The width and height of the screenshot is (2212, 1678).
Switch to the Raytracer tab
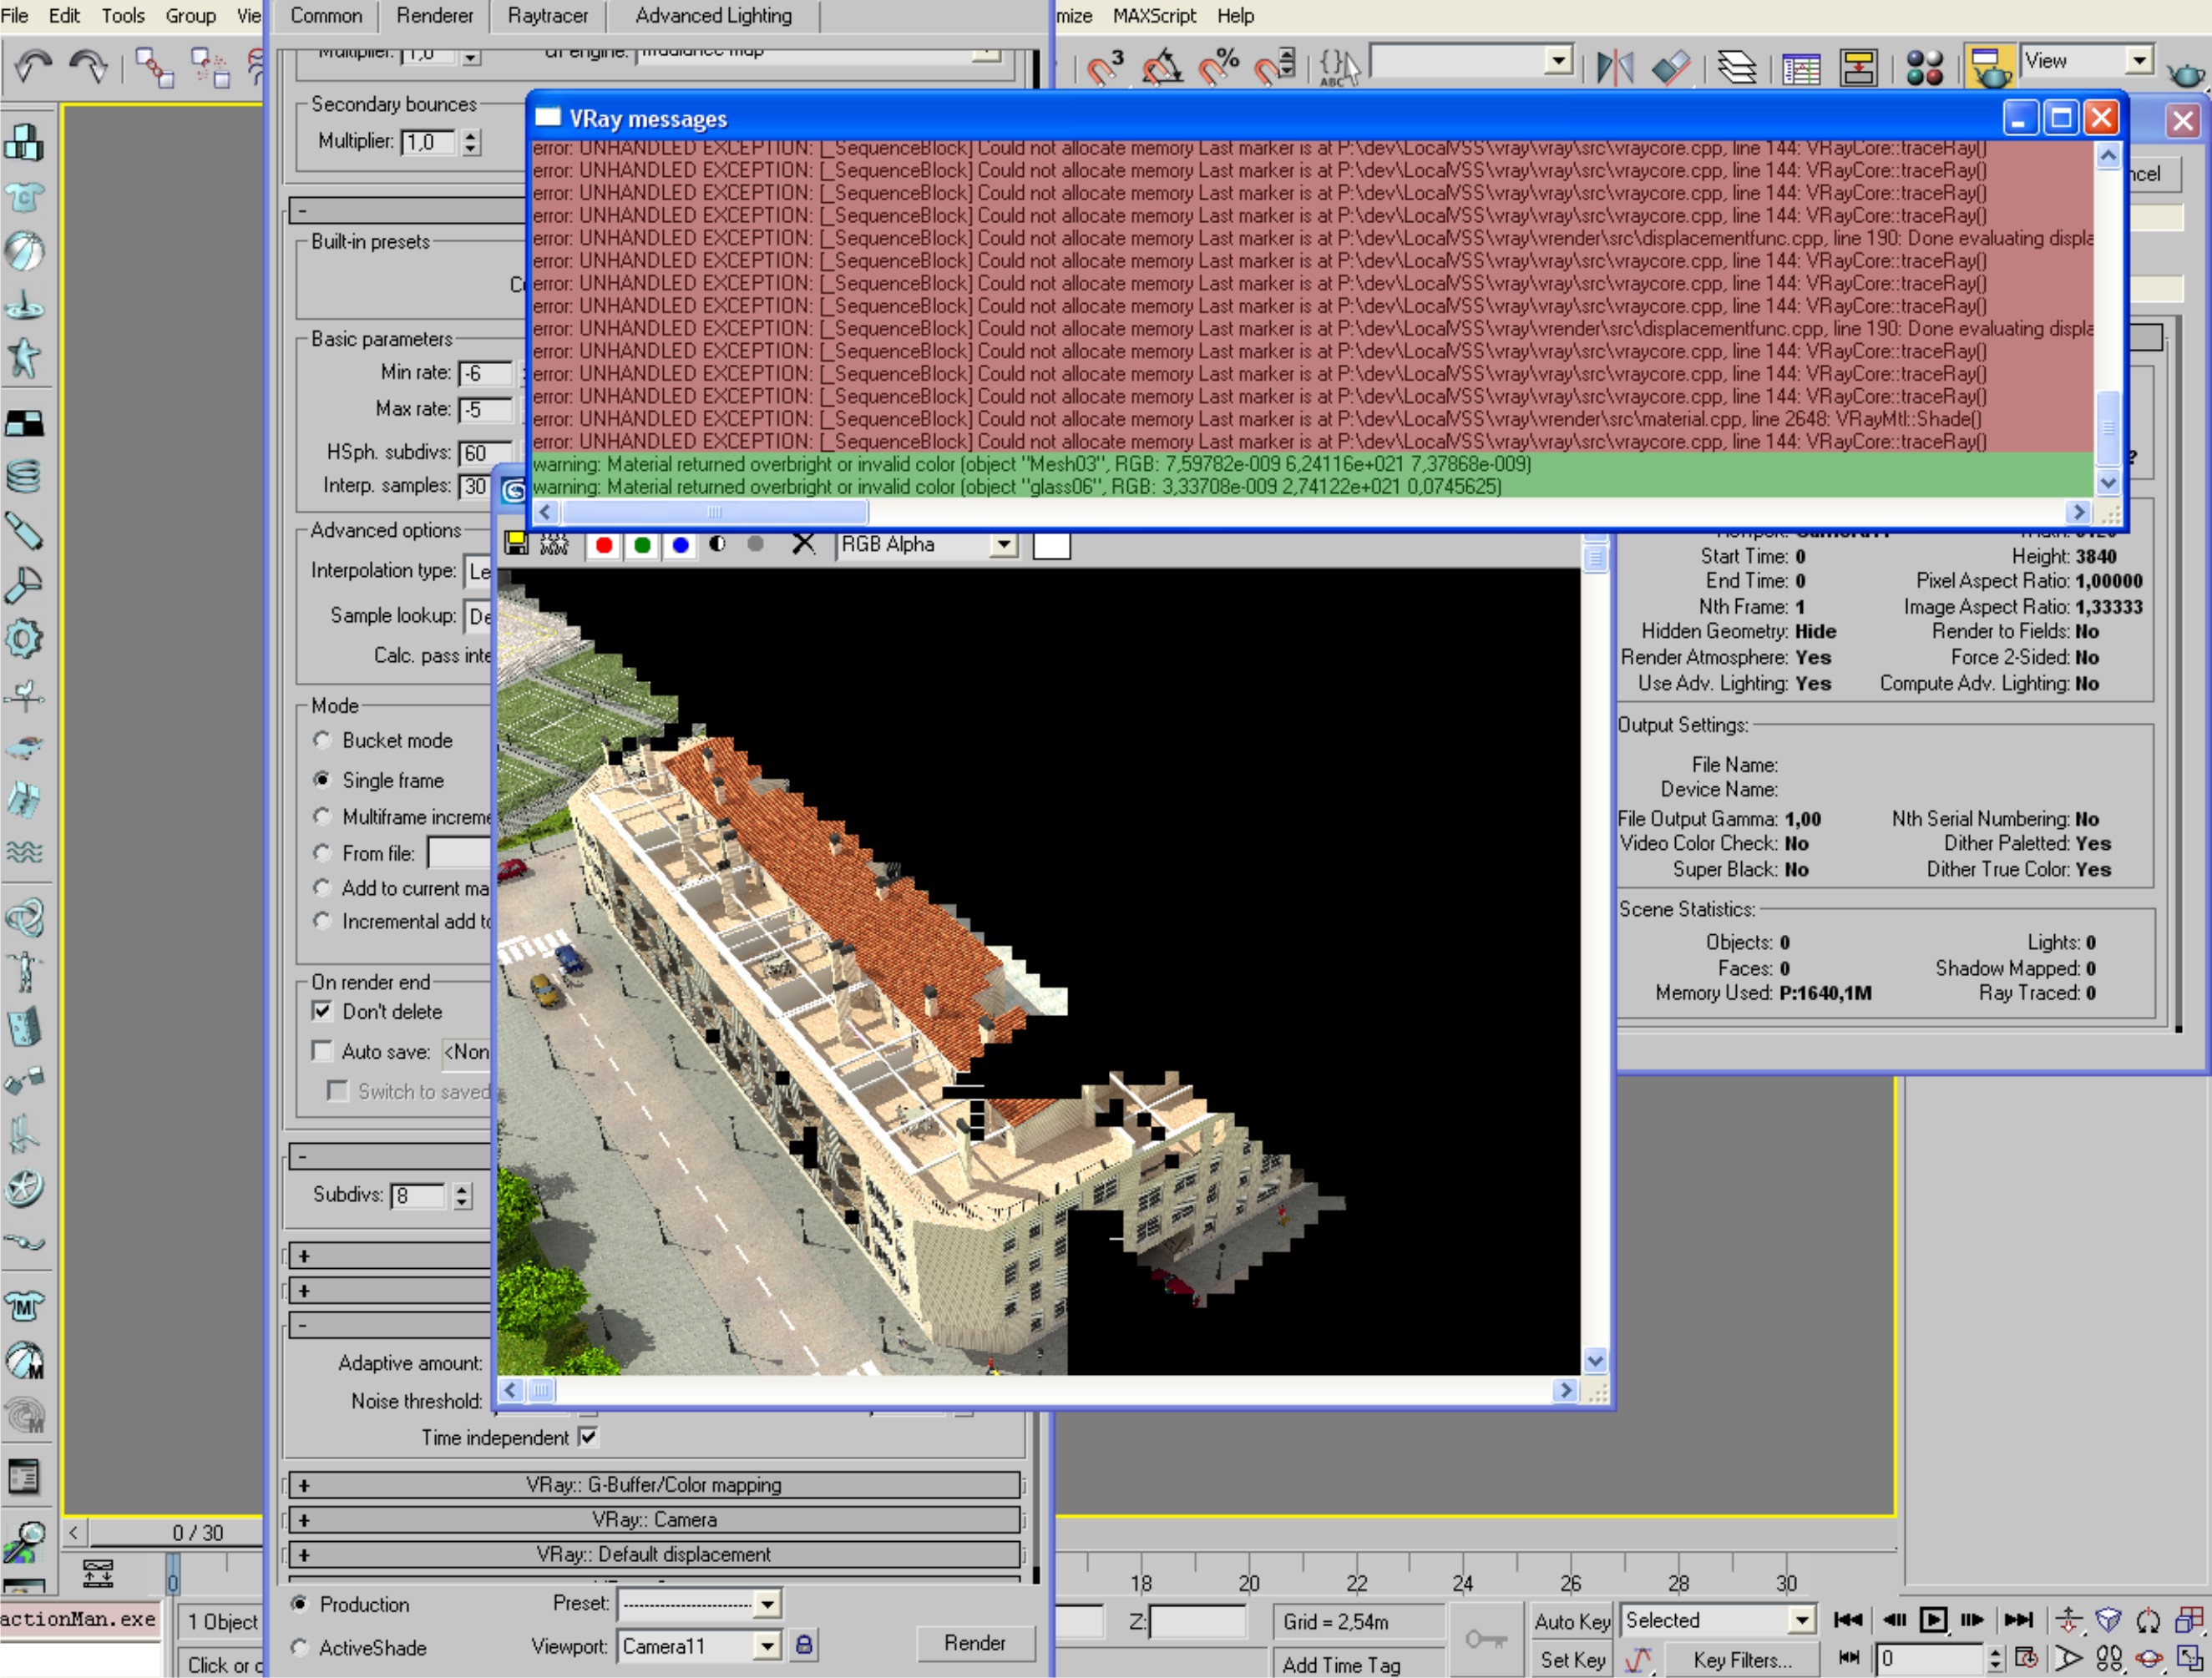pos(547,16)
